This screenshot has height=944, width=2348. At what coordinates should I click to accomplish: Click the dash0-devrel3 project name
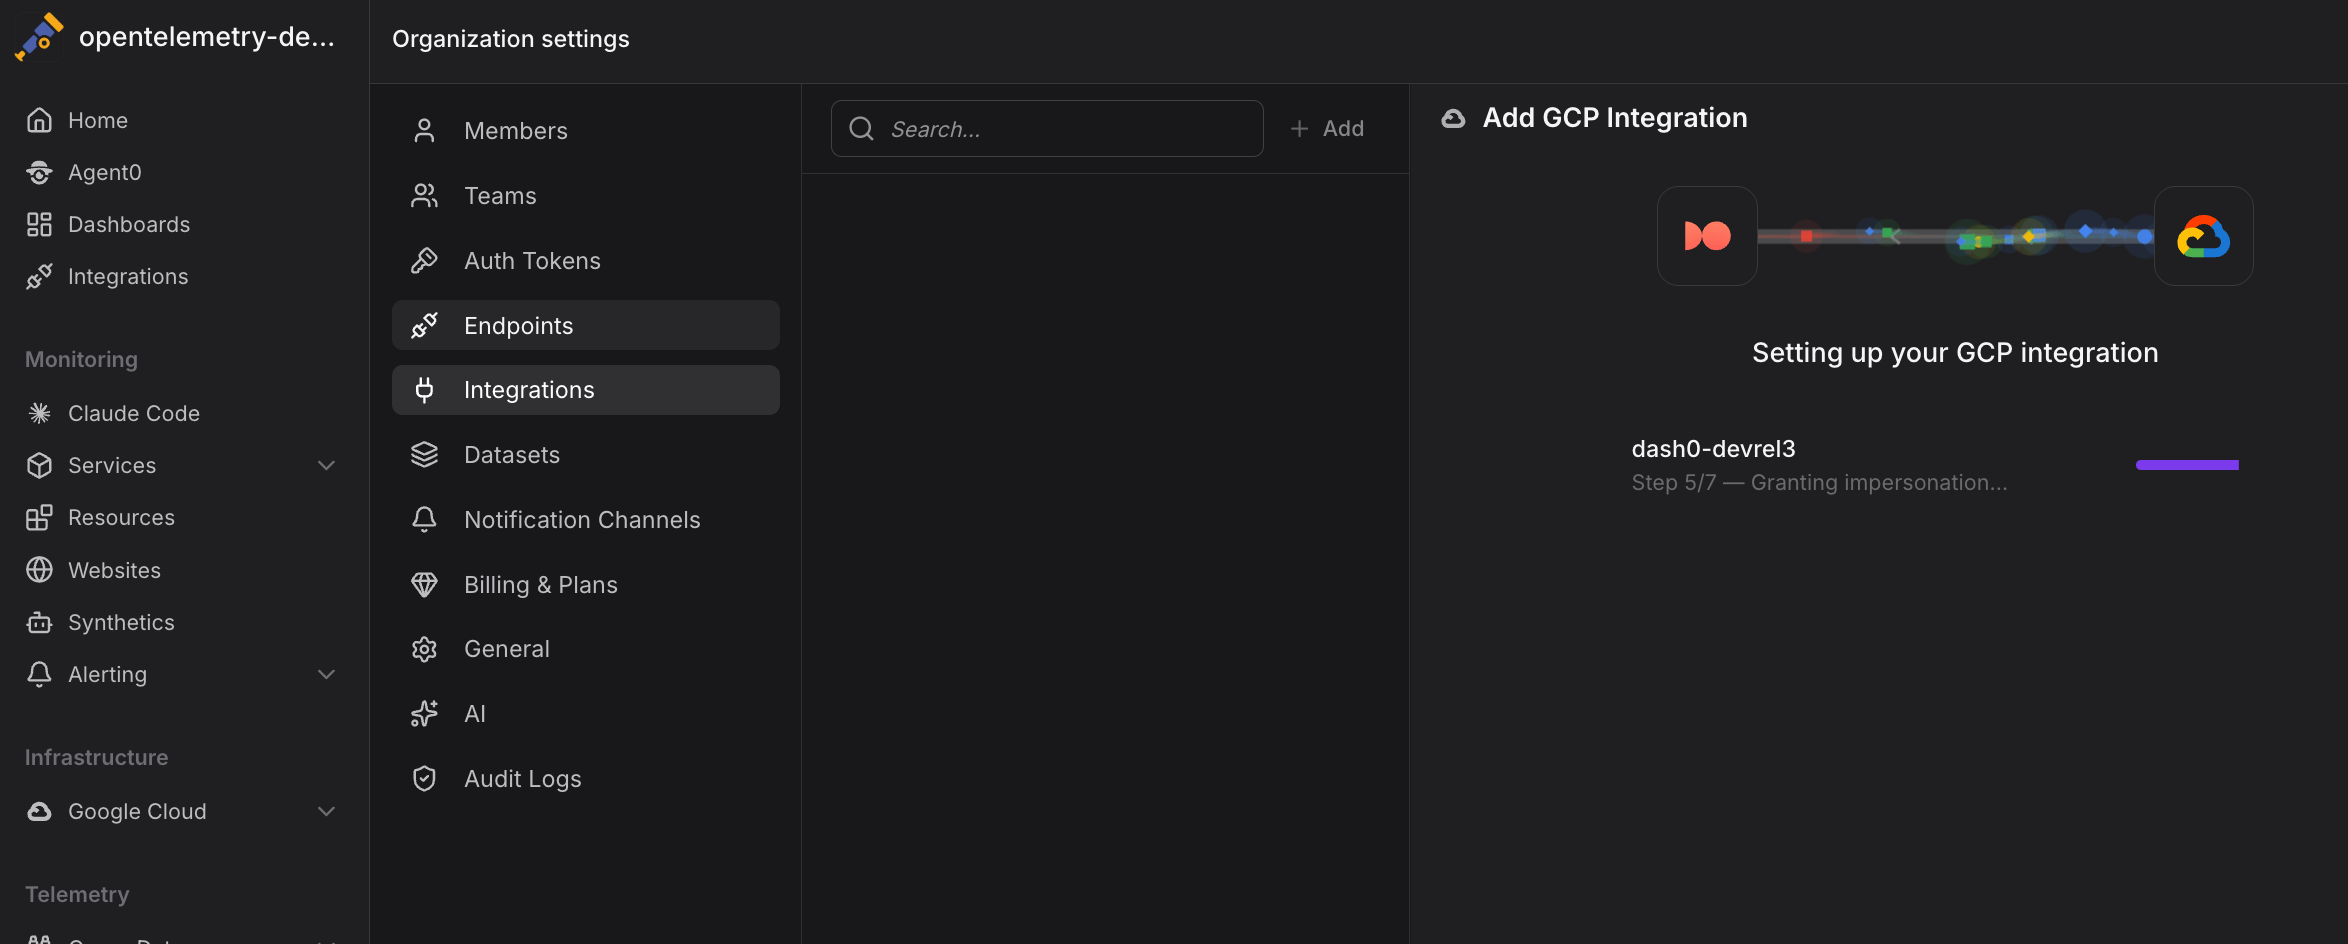pos(1713,449)
